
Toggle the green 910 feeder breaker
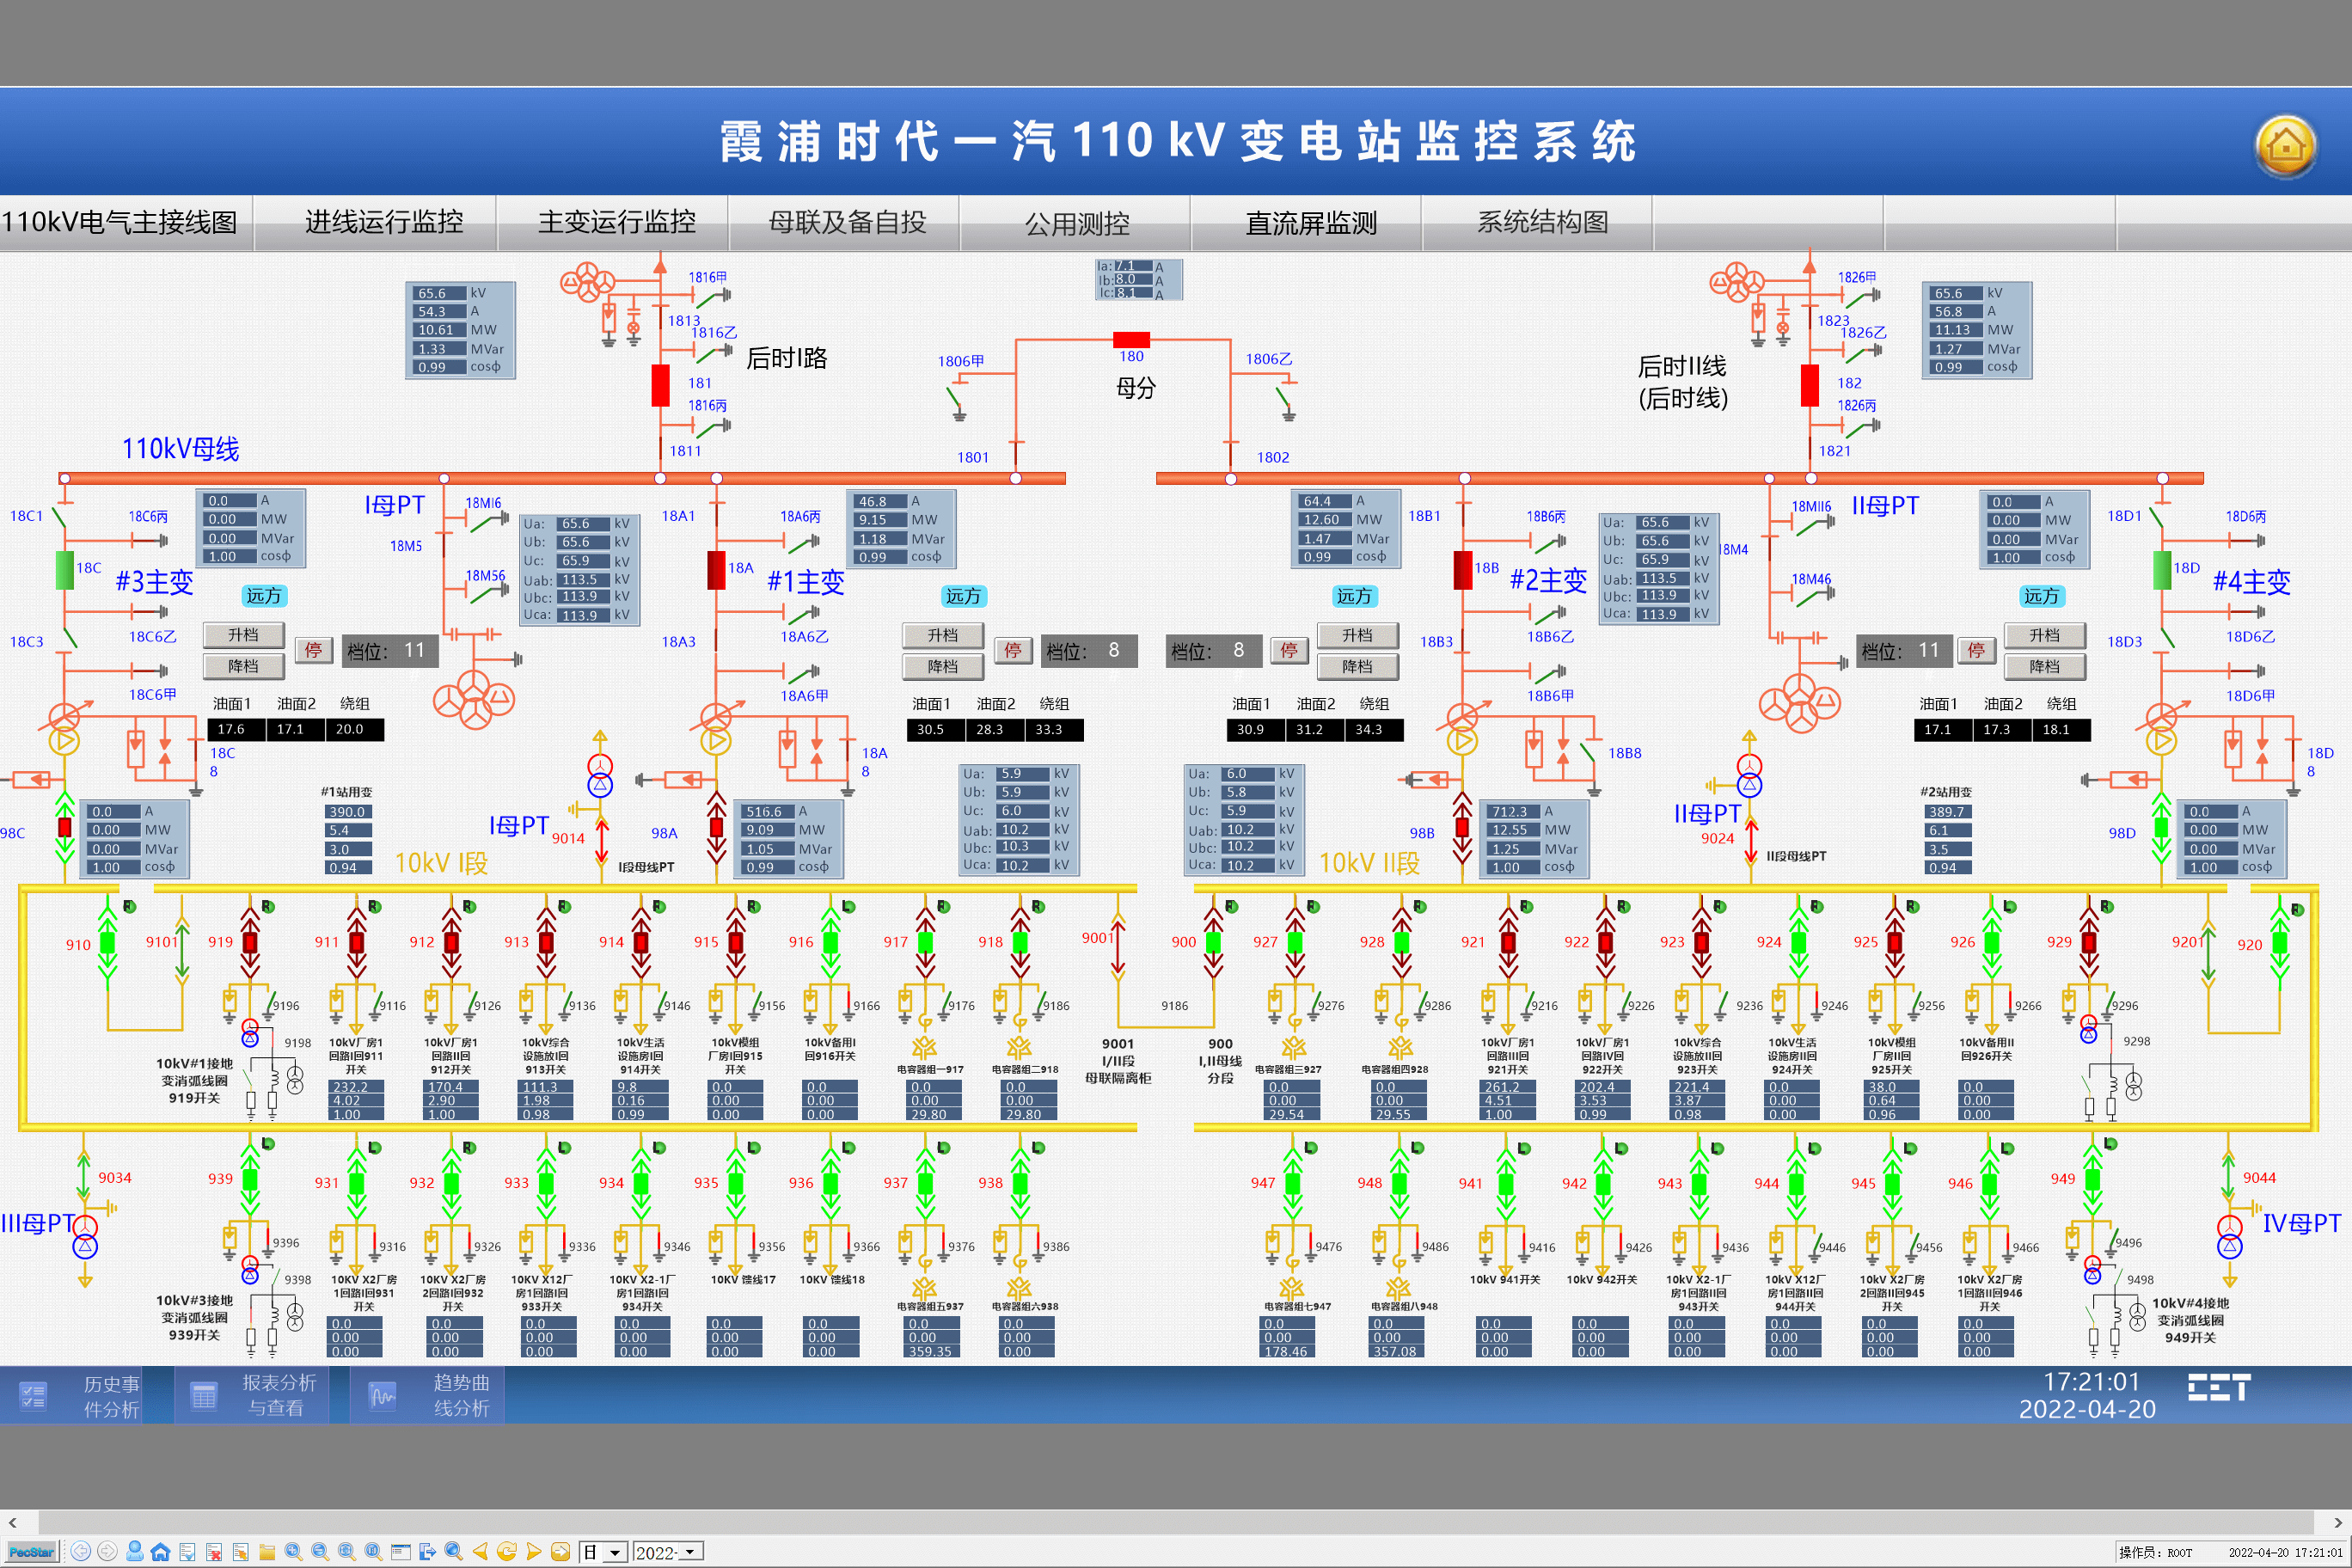tap(107, 943)
